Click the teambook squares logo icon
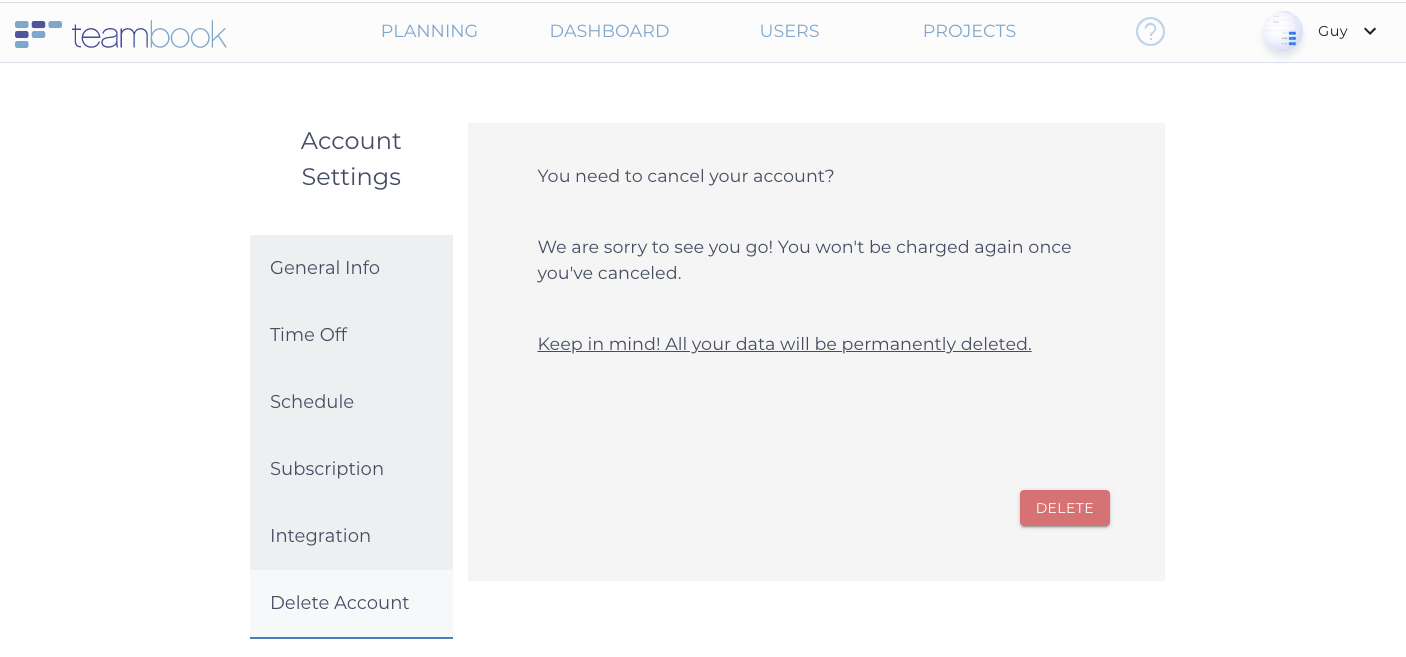The width and height of the screenshot is (1406, 657). click(x=38, y=34)
